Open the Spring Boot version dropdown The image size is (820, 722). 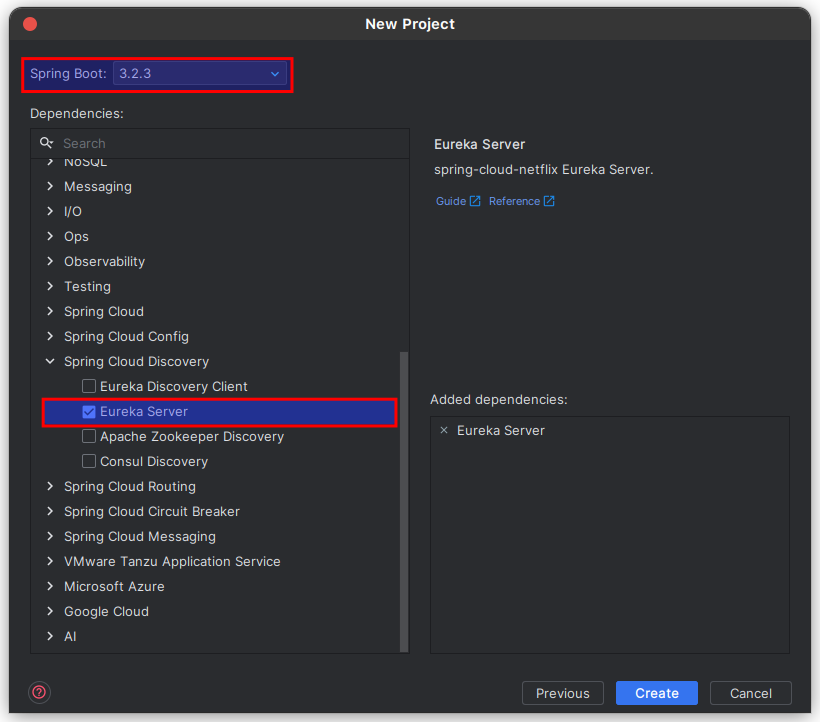tap(275, 74)
